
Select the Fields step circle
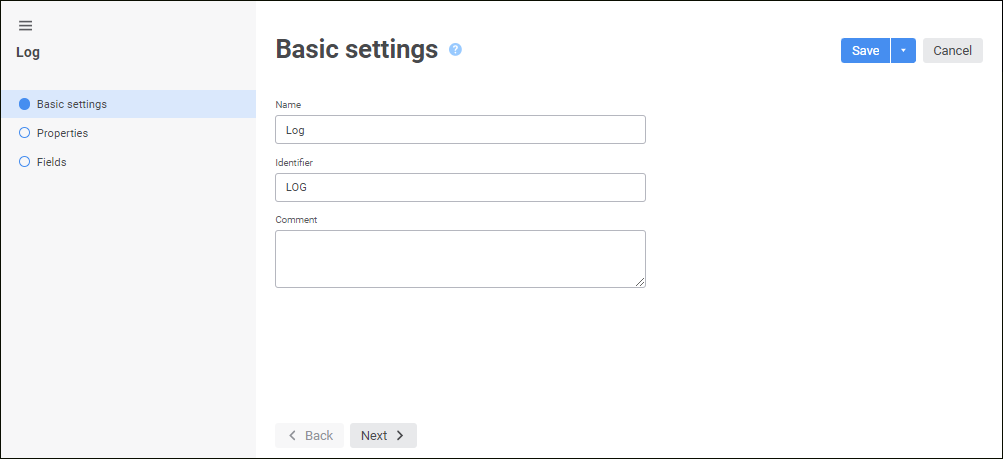(x=25, y=162)
